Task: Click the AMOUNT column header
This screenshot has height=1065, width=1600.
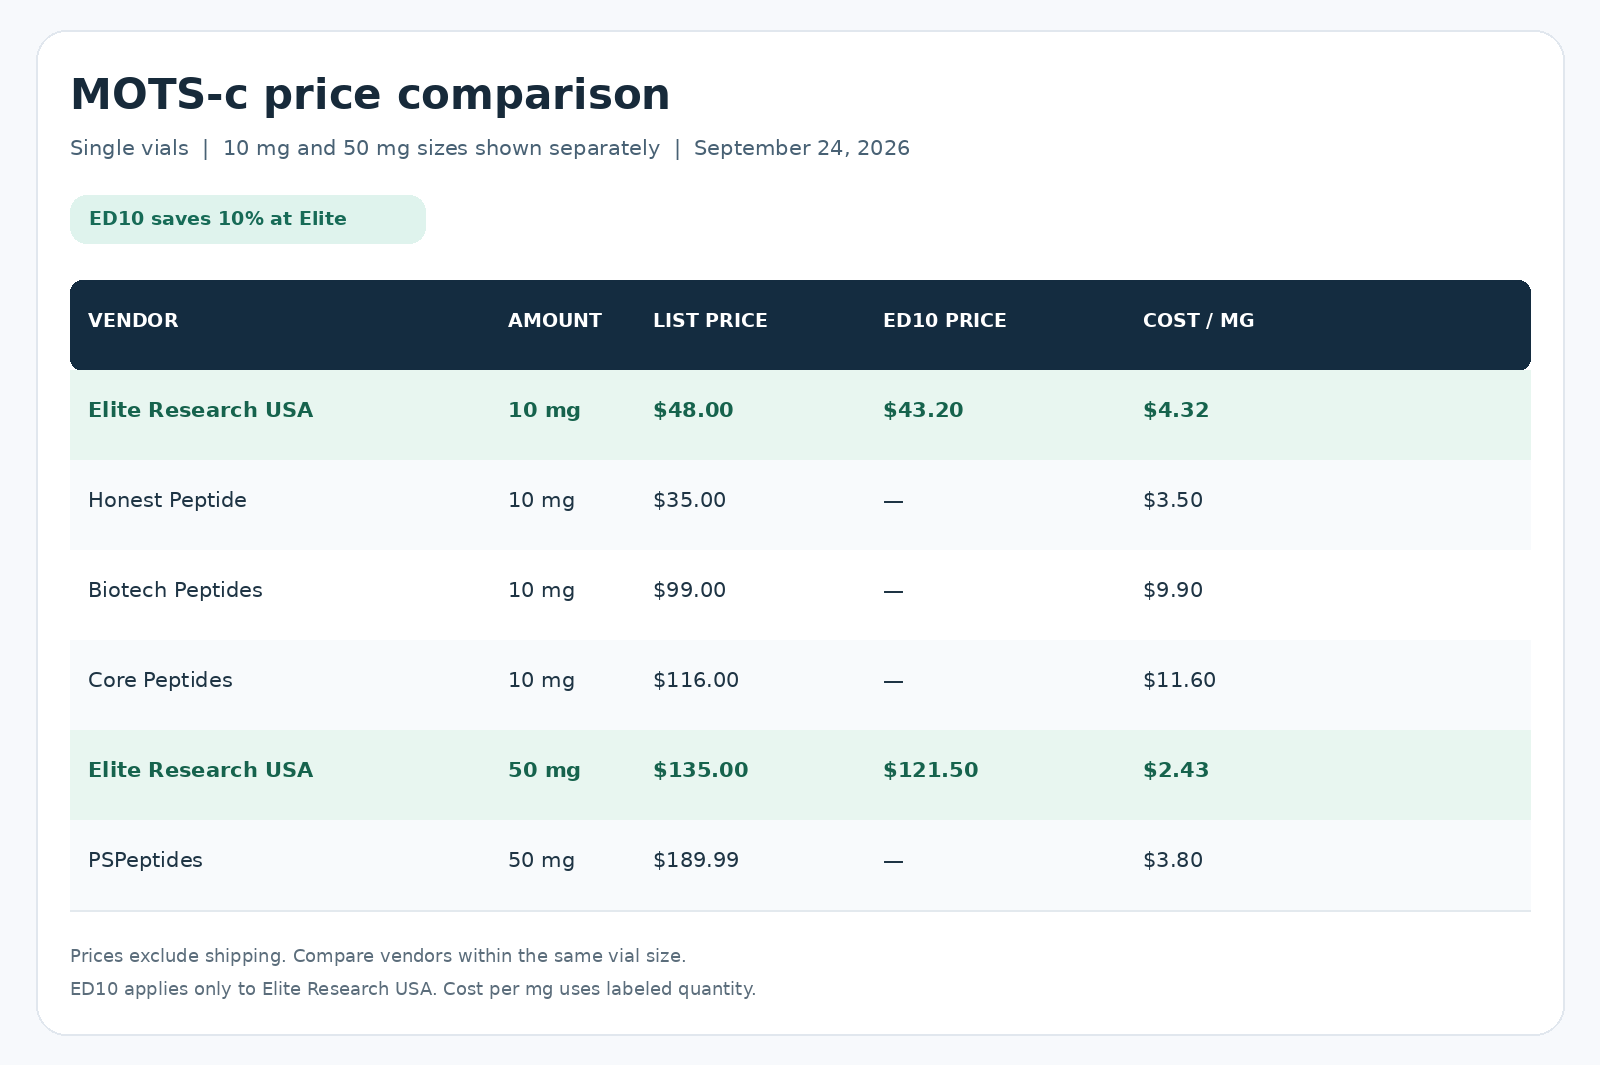Action: tap(555, 321)
